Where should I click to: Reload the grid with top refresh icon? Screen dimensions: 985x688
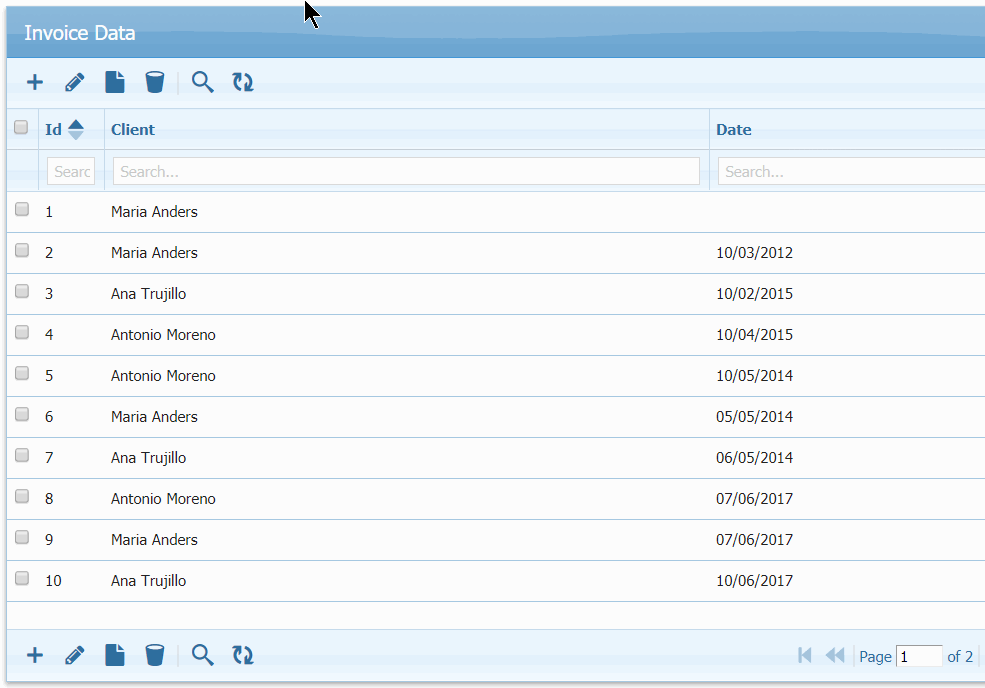(x=243, y=82)
